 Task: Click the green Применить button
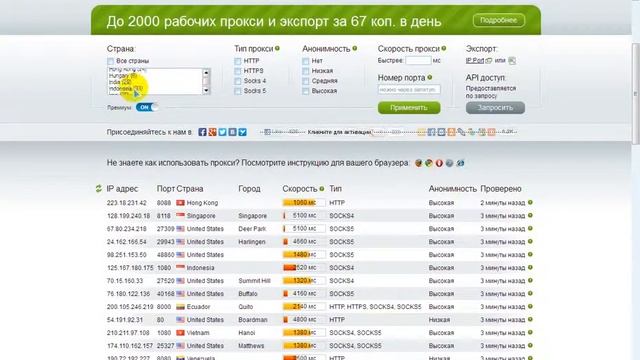(409, 108)
